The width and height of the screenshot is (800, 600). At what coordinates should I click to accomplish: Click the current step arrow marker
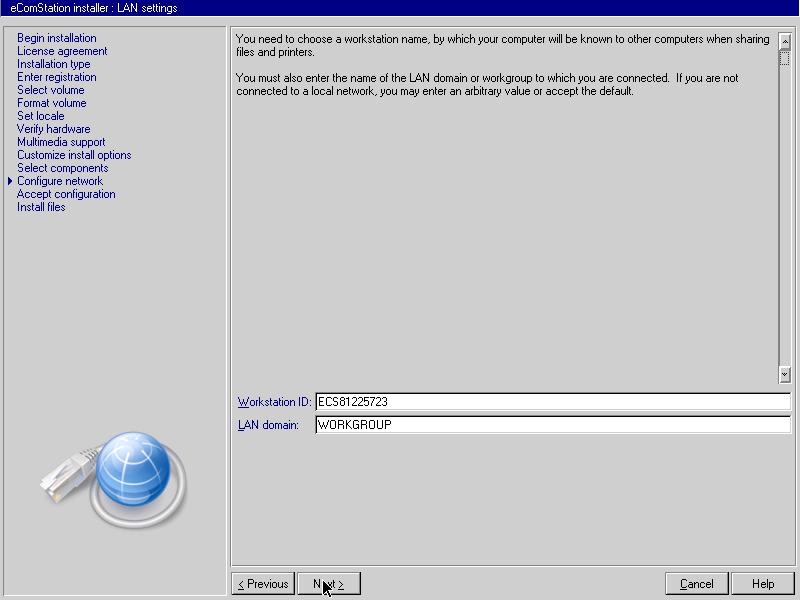click(x=10, y=181)
